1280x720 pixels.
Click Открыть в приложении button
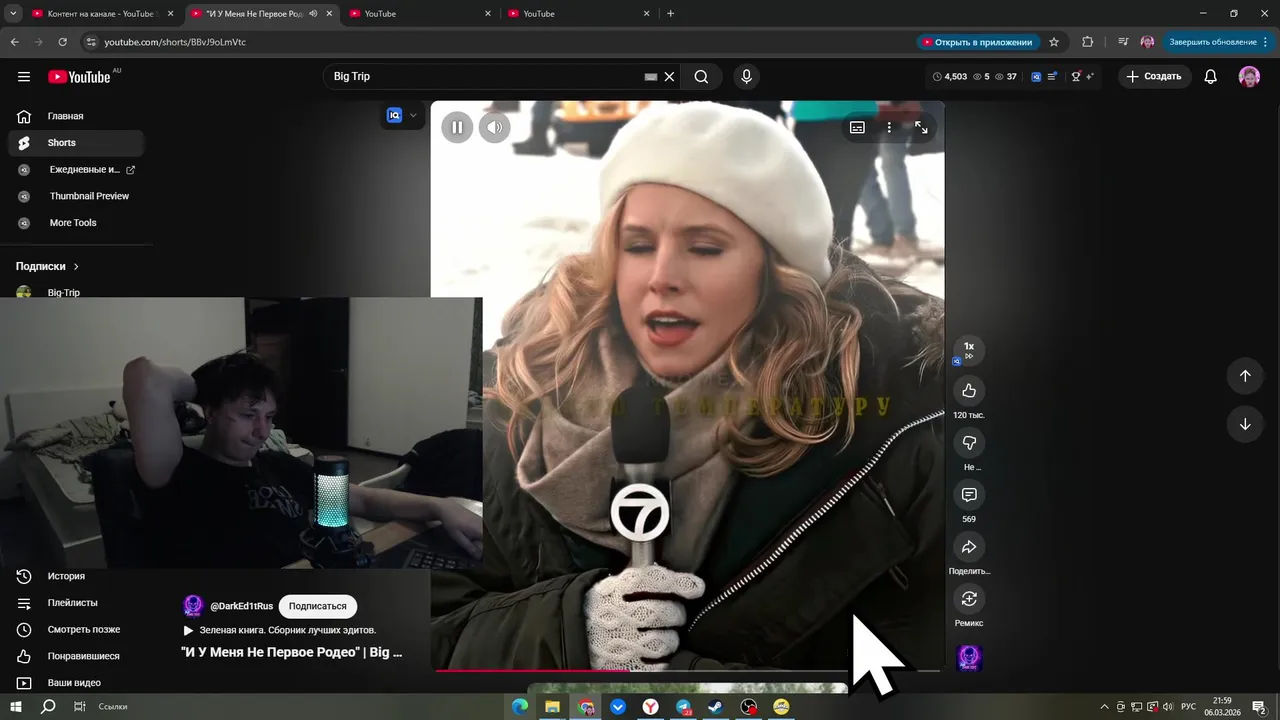point(977,42)
